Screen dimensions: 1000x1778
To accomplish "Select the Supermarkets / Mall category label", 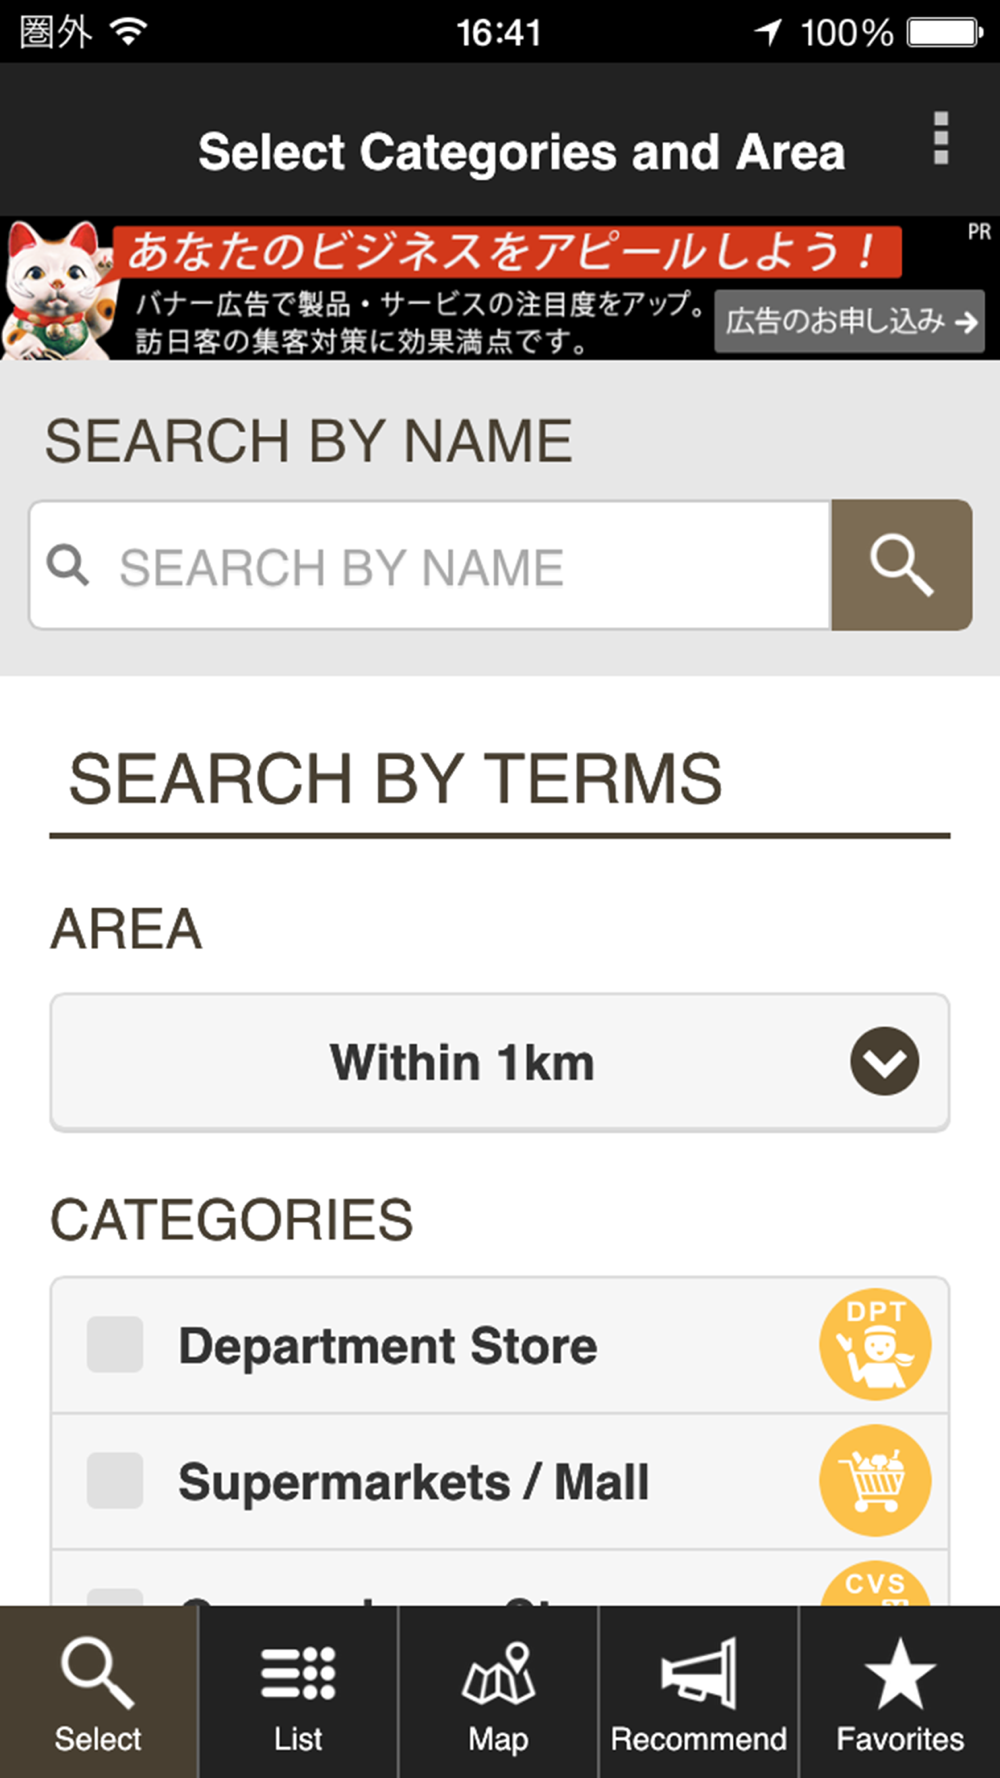I will (413, 1482).
